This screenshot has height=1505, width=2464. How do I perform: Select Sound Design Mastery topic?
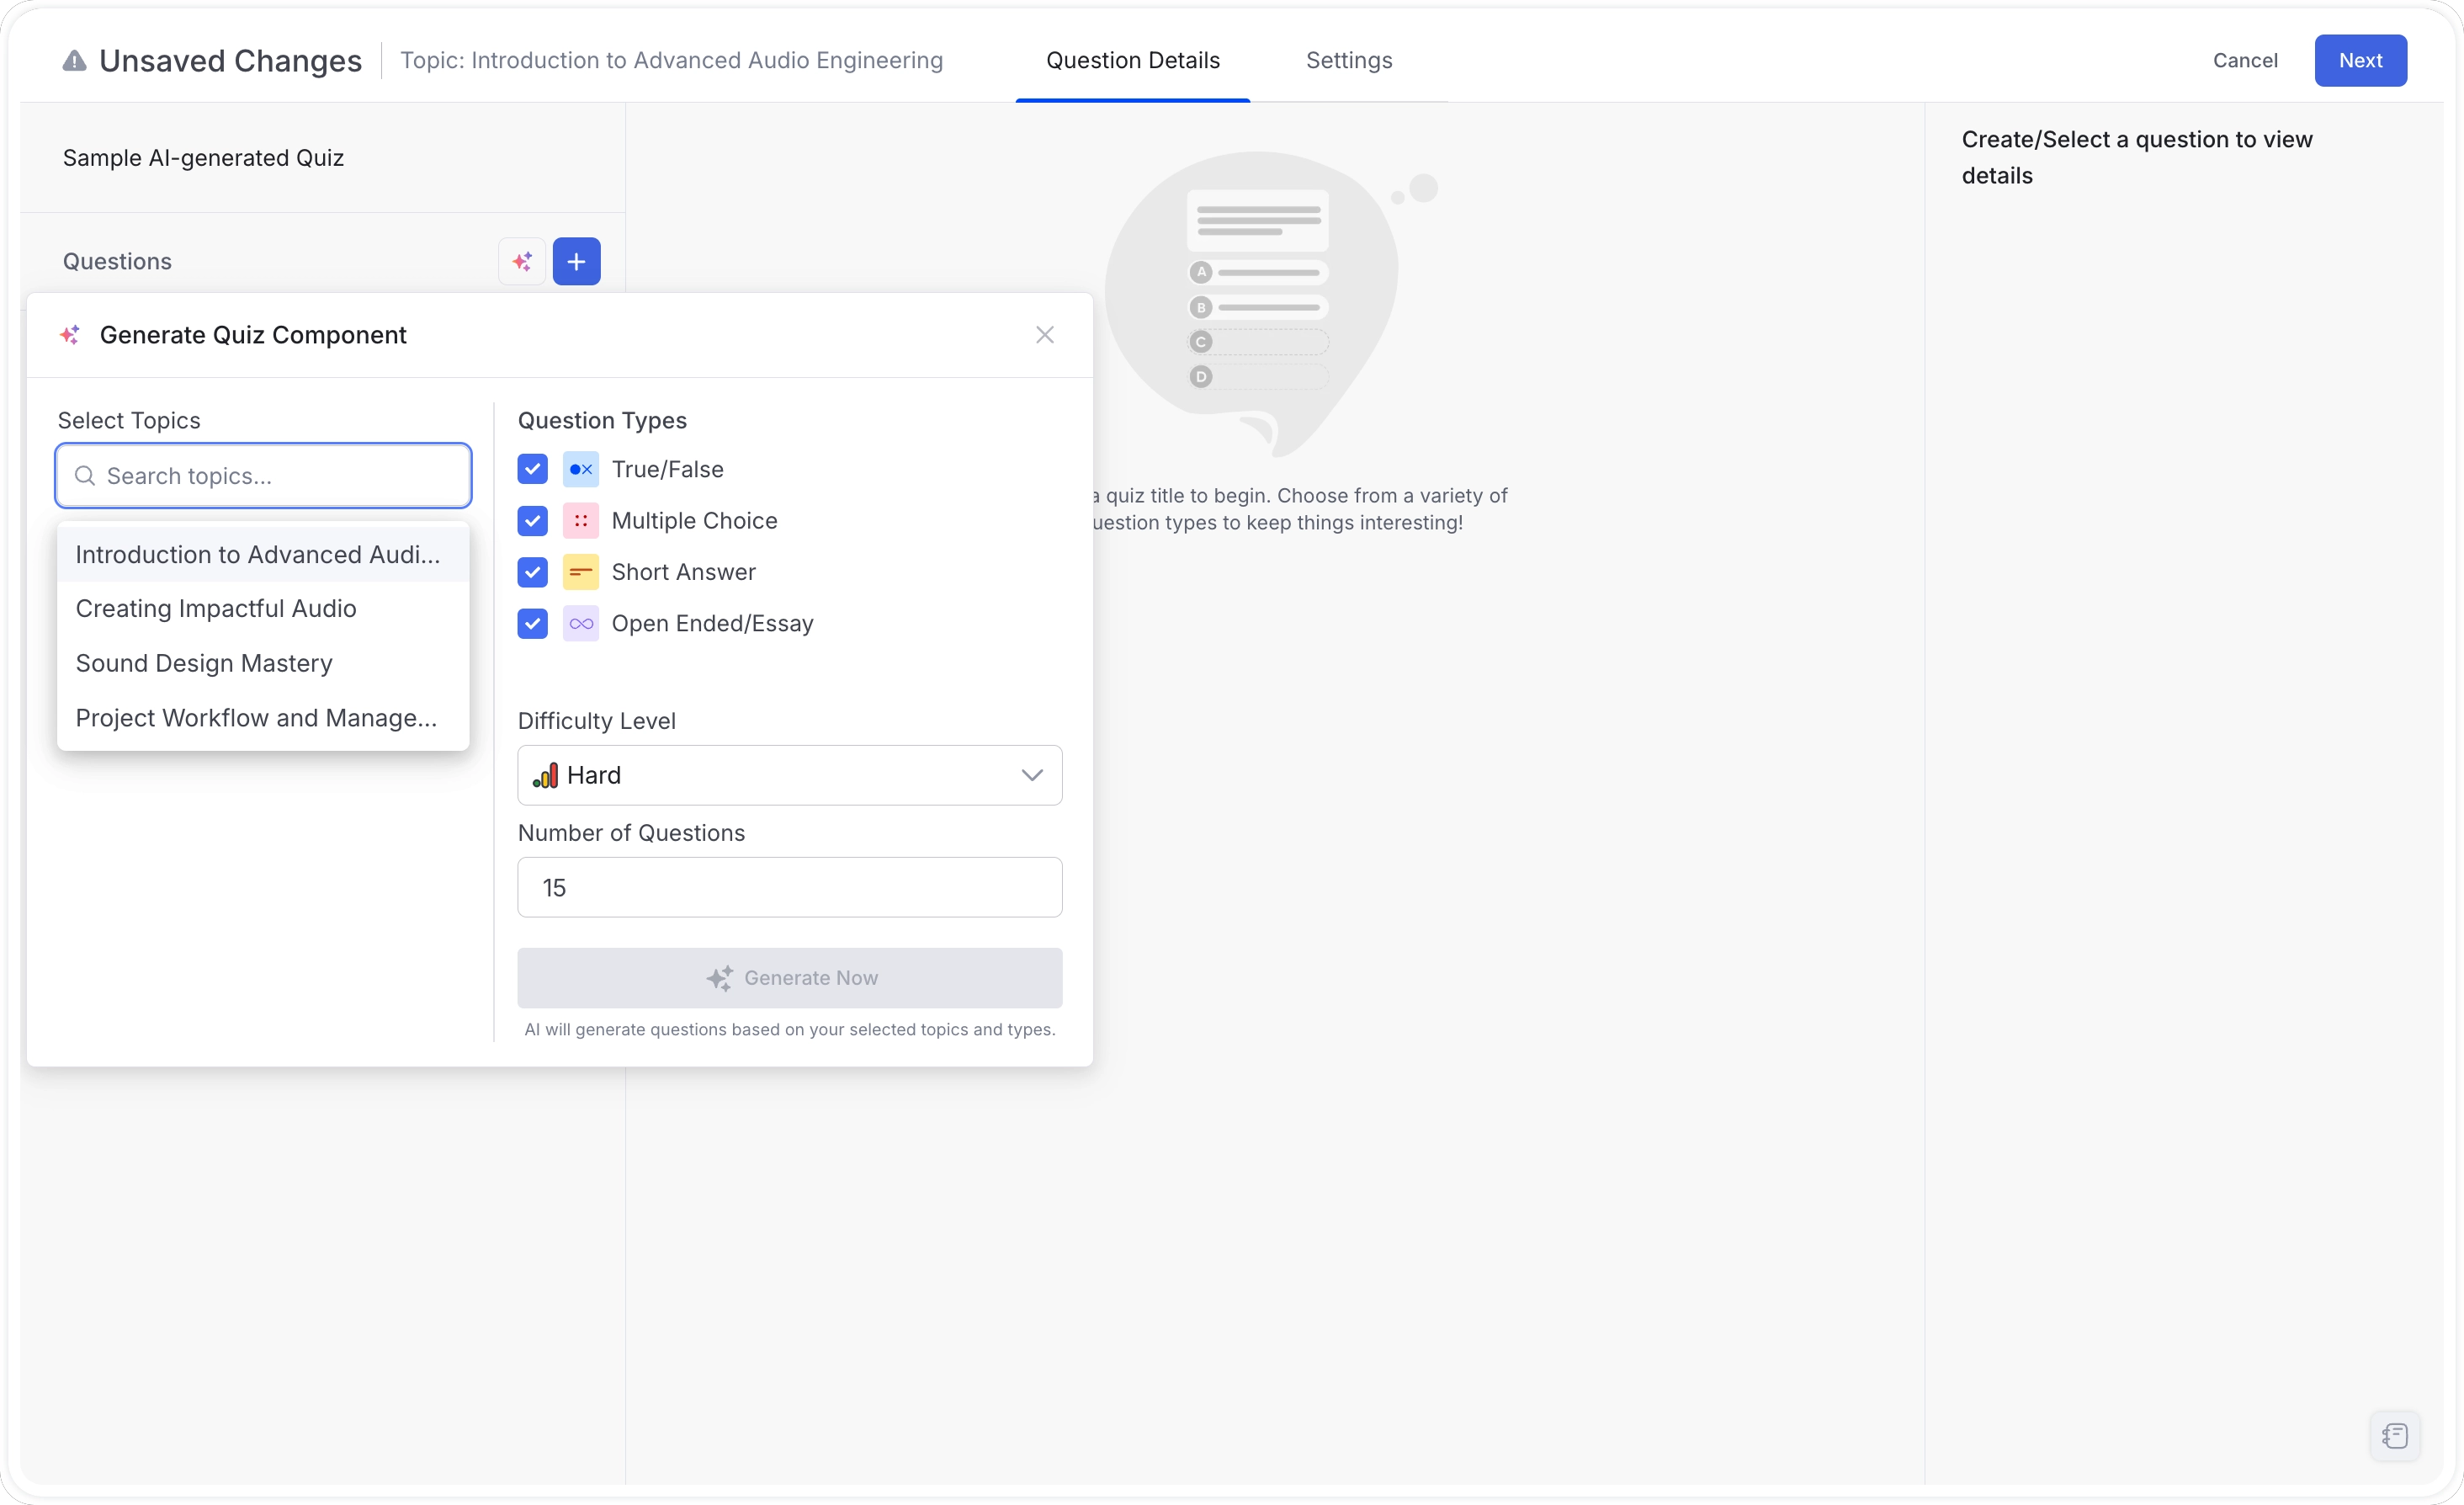pos(263,663)
